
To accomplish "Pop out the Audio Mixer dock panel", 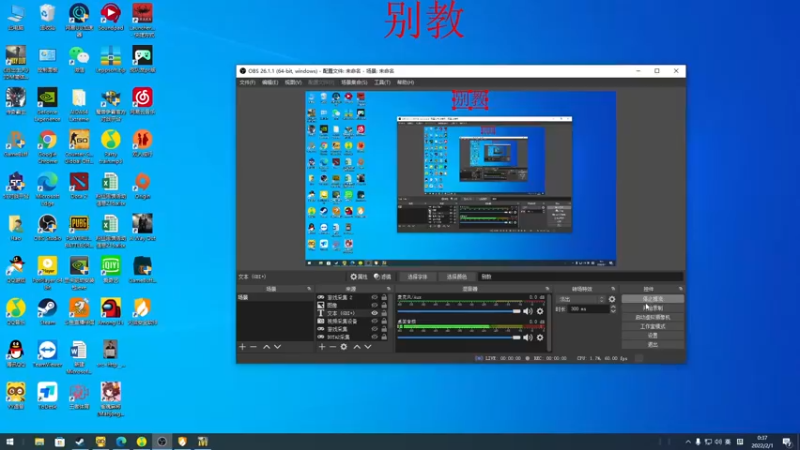I will point(547,289).
